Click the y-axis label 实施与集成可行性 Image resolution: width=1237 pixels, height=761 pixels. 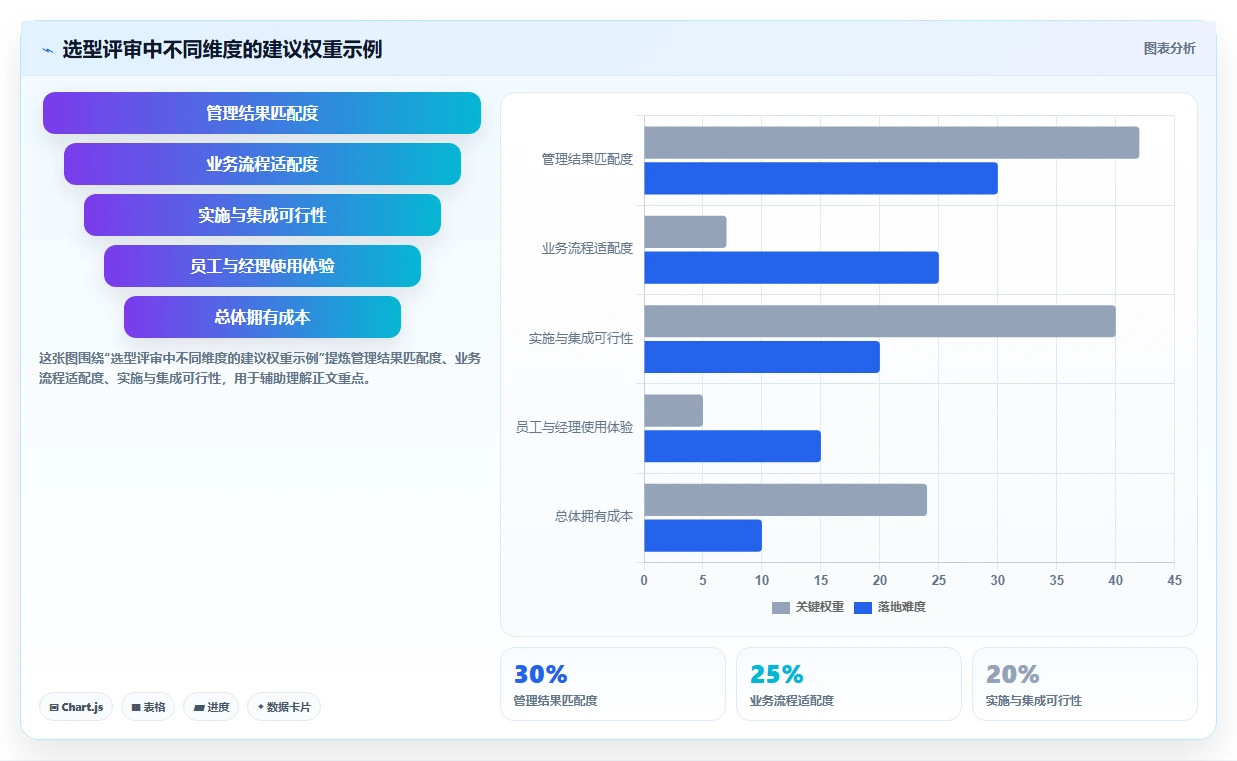tap(581, 338)
